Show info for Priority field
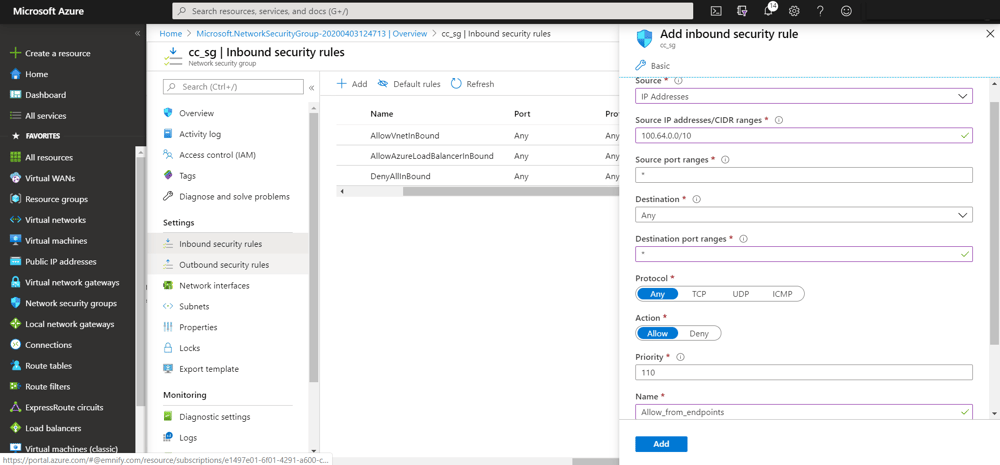This screenshot has width=1000, height=465. (680, 357)
